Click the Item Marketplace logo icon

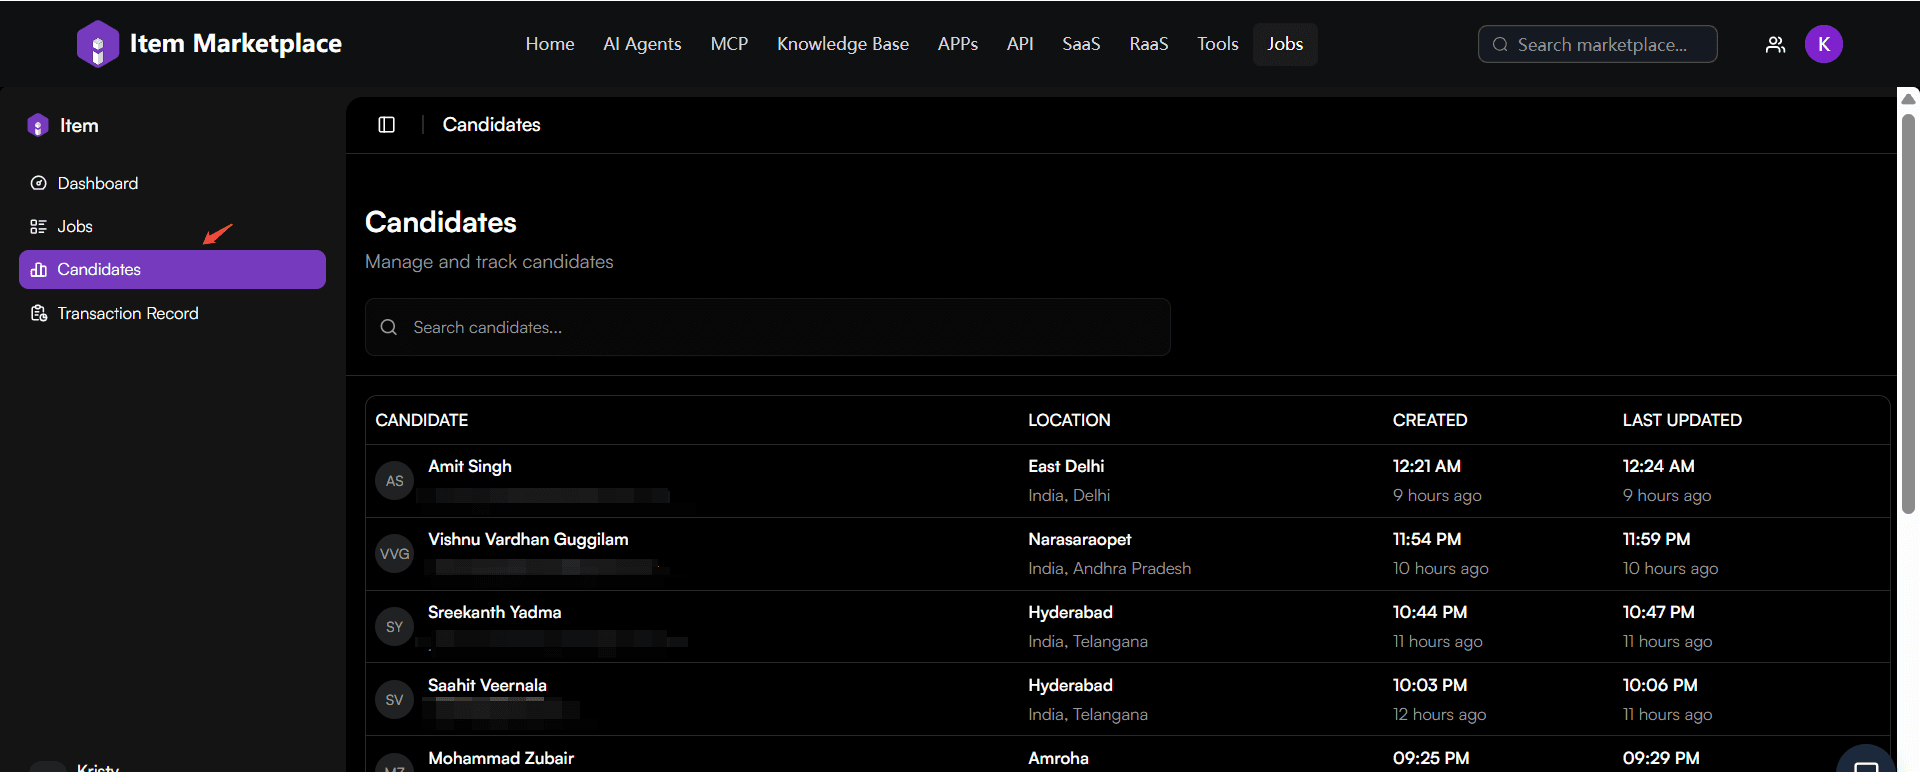(97, 44)
